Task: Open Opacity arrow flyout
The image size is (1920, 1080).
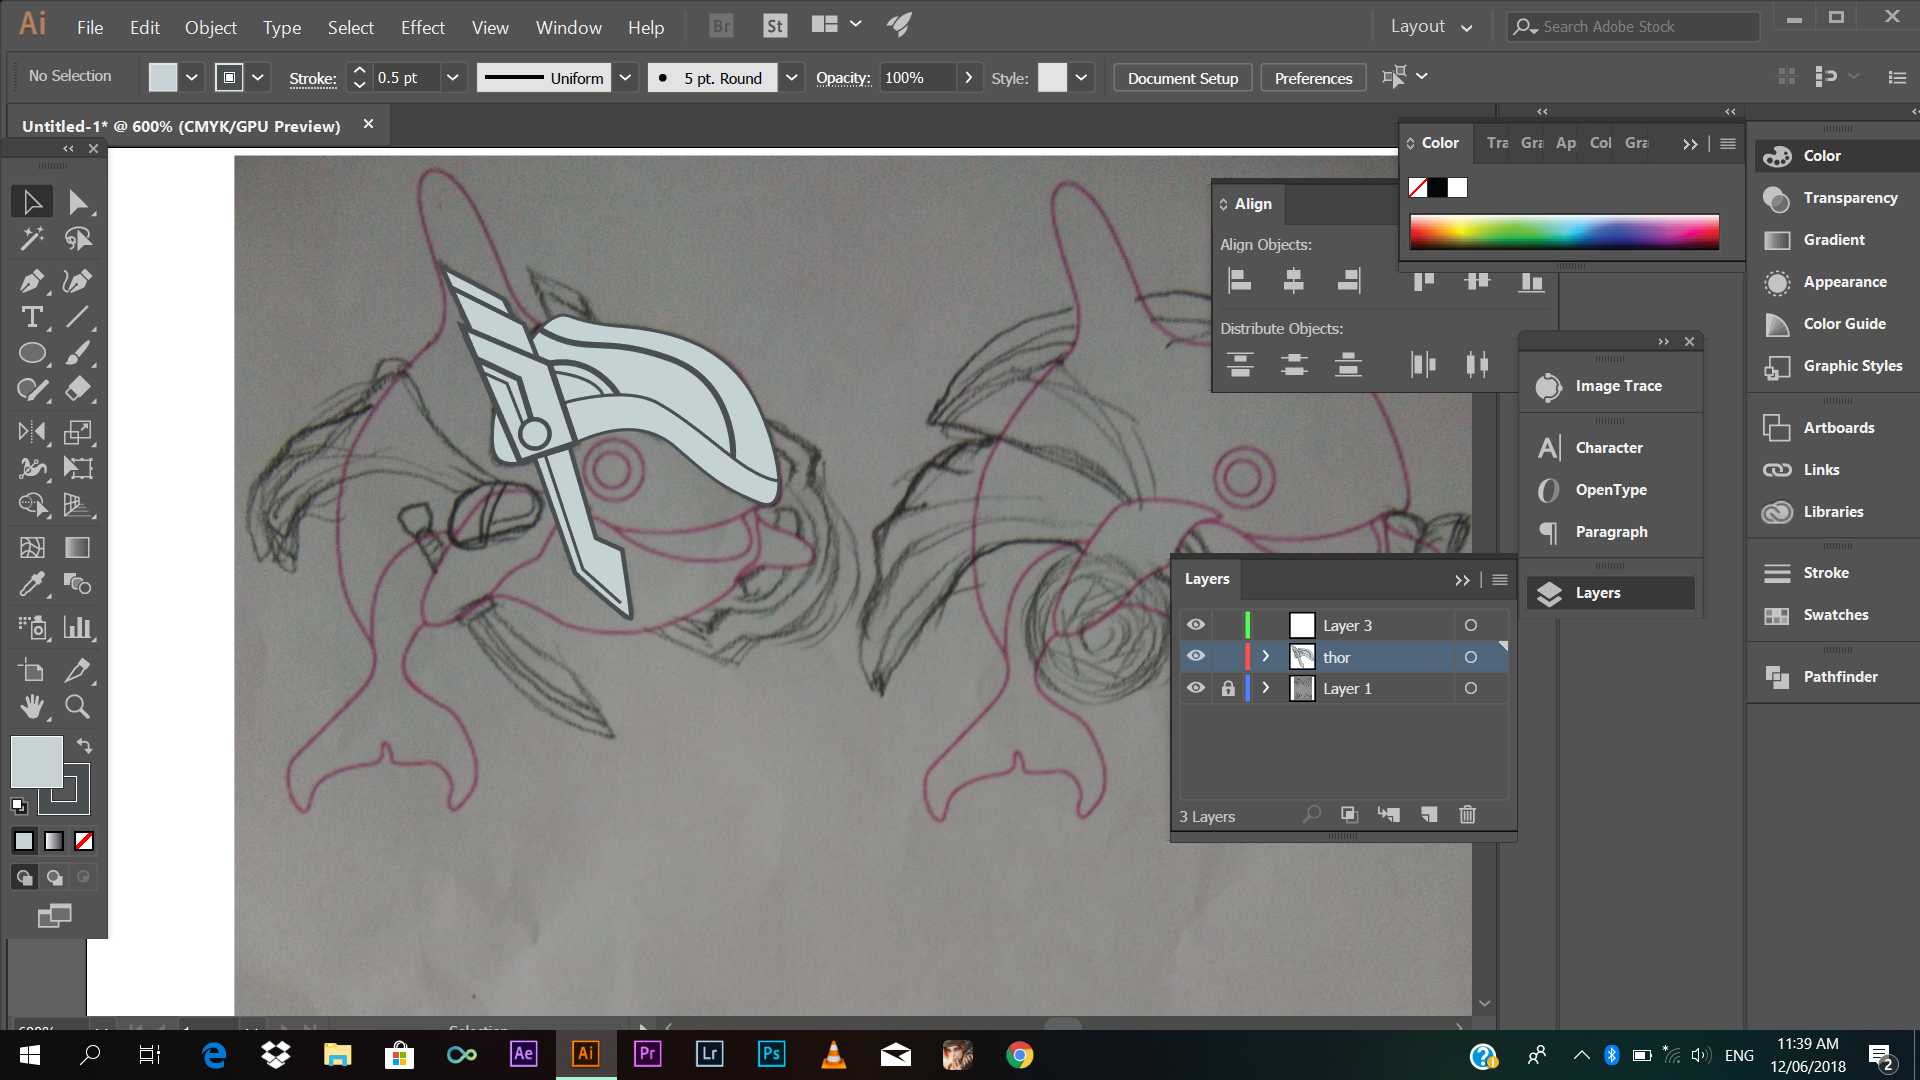Action: pyautogui.click(x=968, y=77)
